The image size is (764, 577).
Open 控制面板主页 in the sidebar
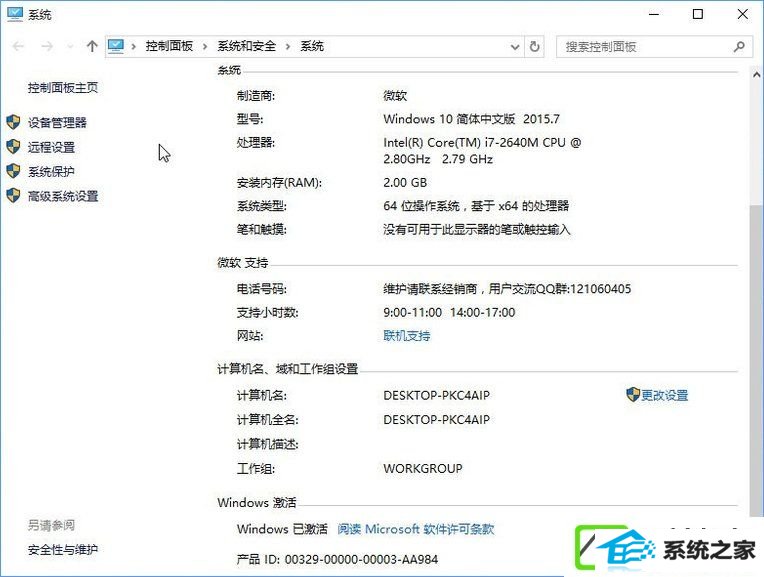coord(63,88)
